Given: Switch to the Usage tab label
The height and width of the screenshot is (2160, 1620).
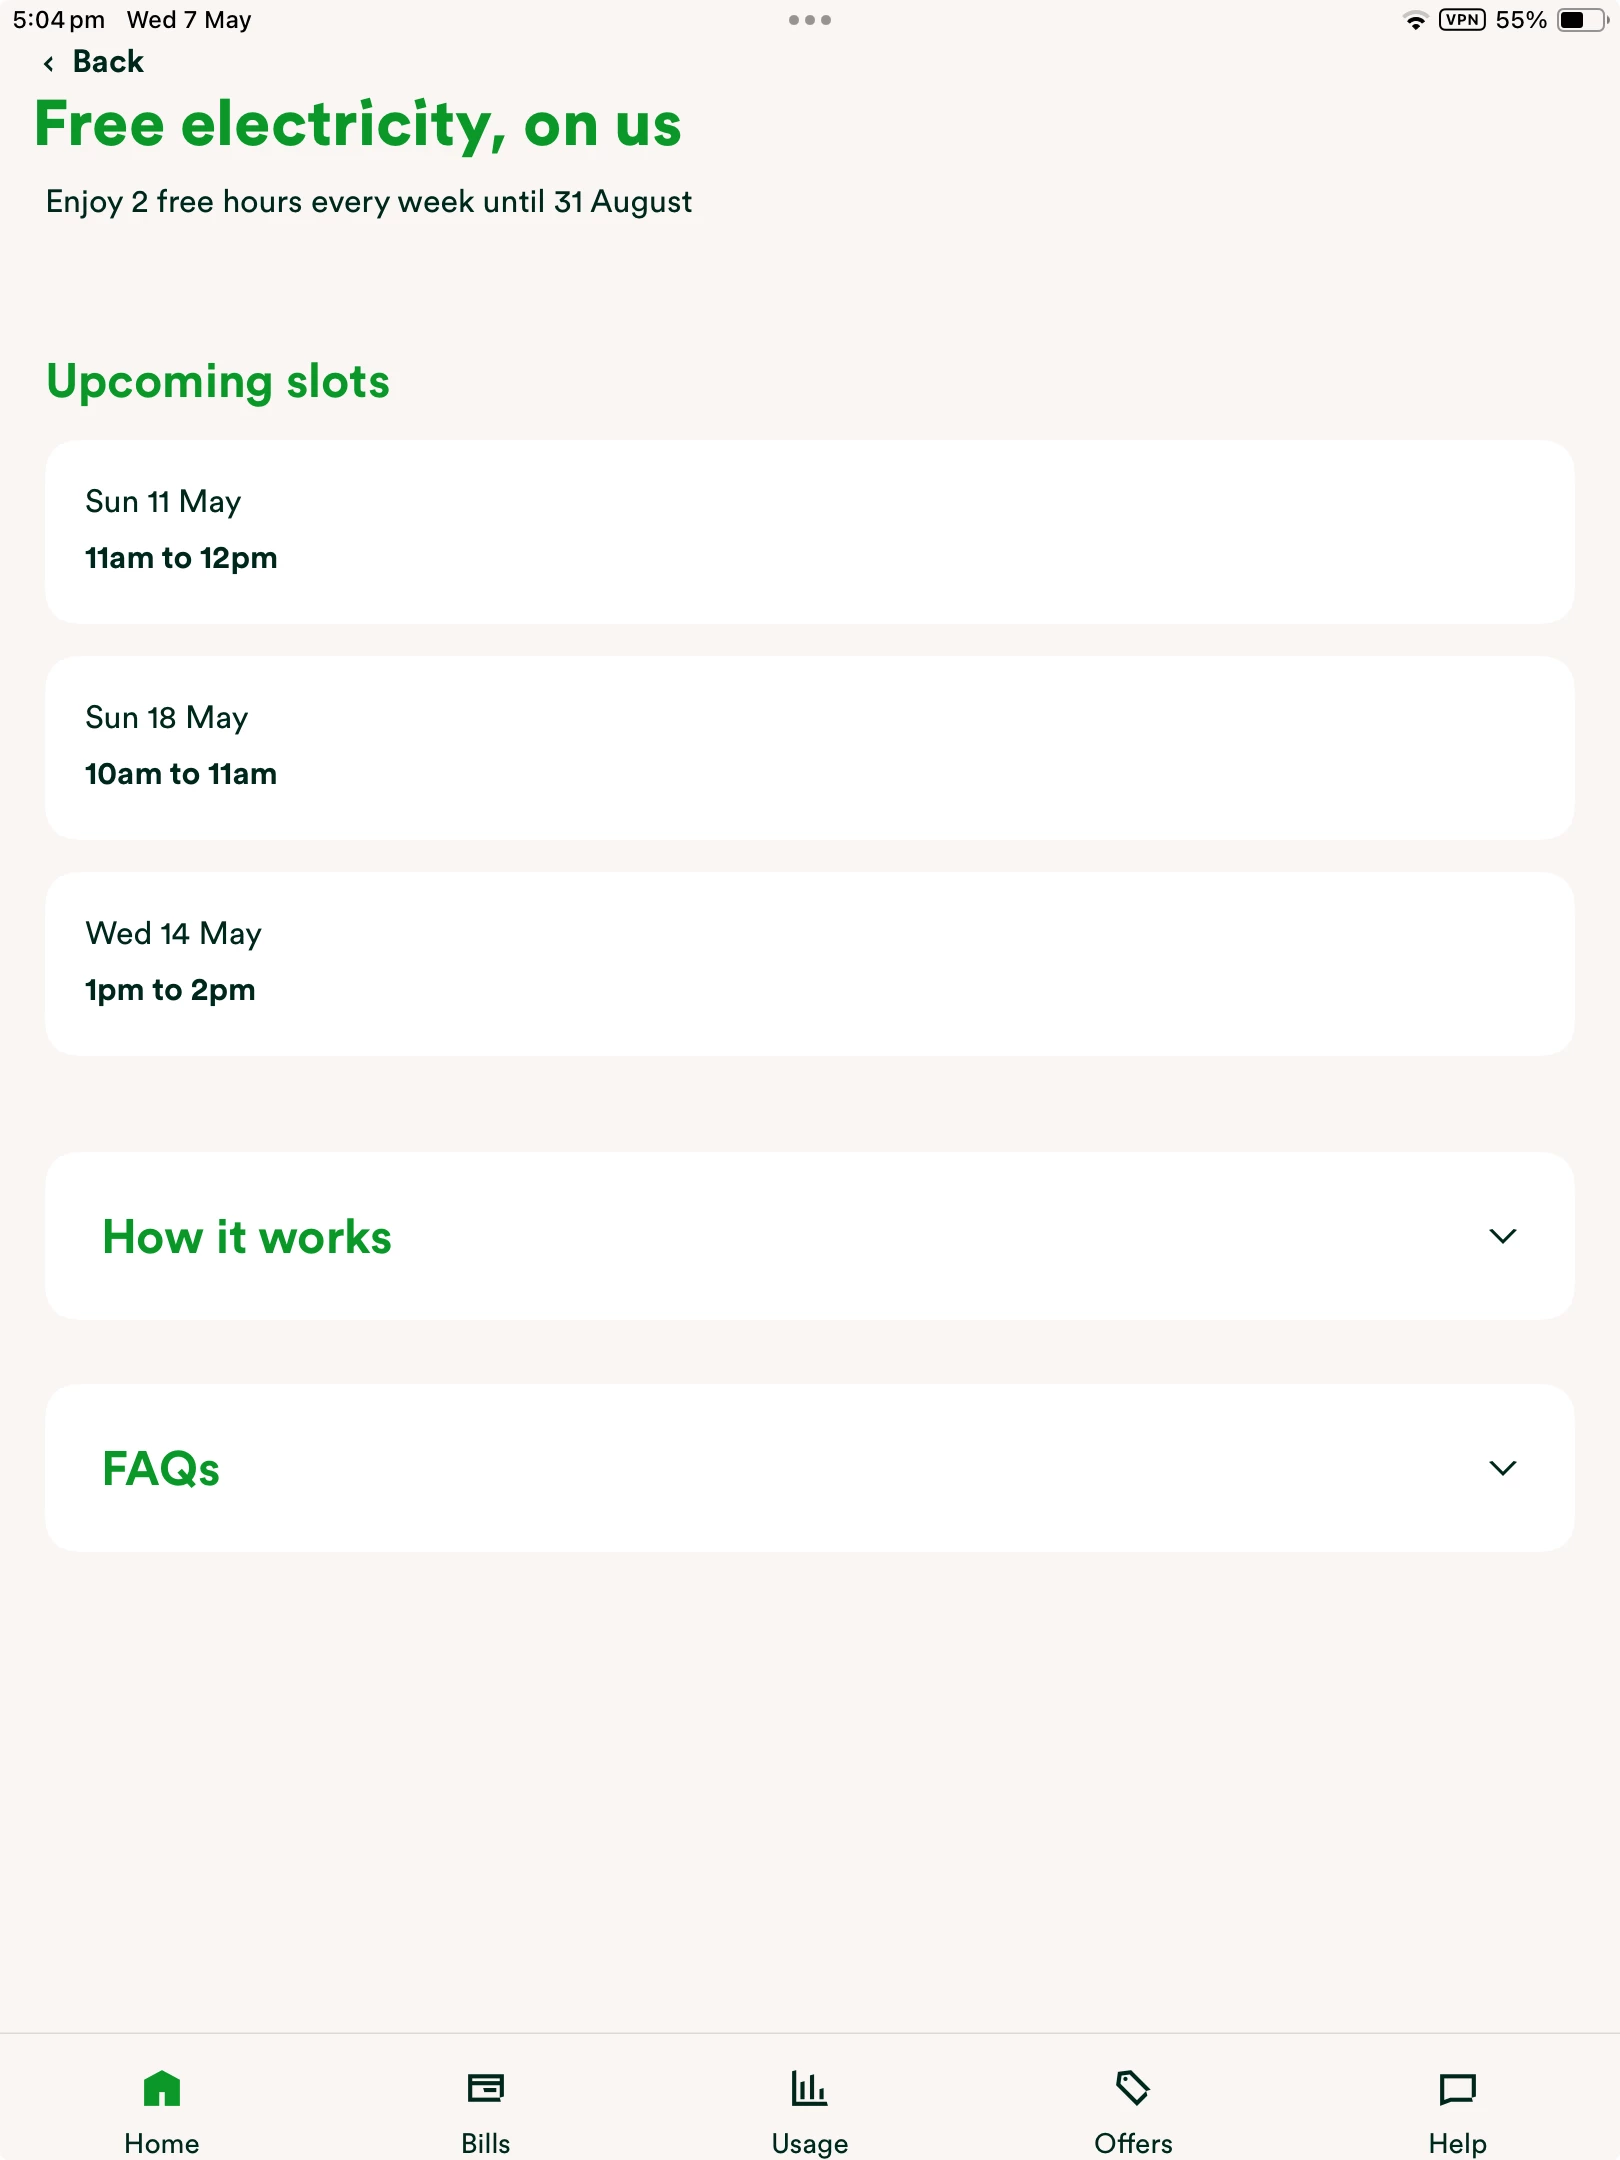Looking at the screenshot, I should (x=809, y=2144).
